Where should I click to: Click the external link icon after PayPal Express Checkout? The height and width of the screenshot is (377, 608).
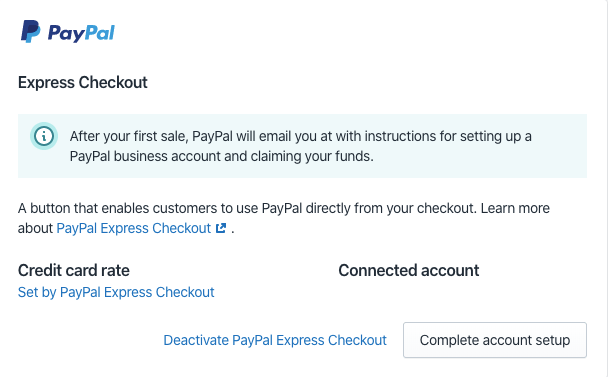221,228
